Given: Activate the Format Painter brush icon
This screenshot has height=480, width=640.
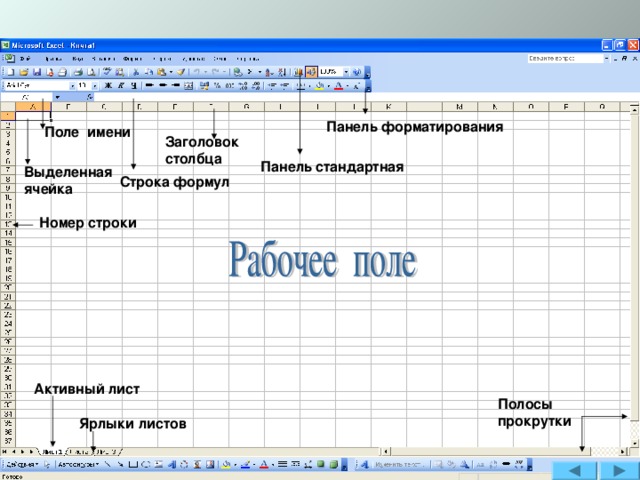Looking at the screenshot, I should coord(181,72).
